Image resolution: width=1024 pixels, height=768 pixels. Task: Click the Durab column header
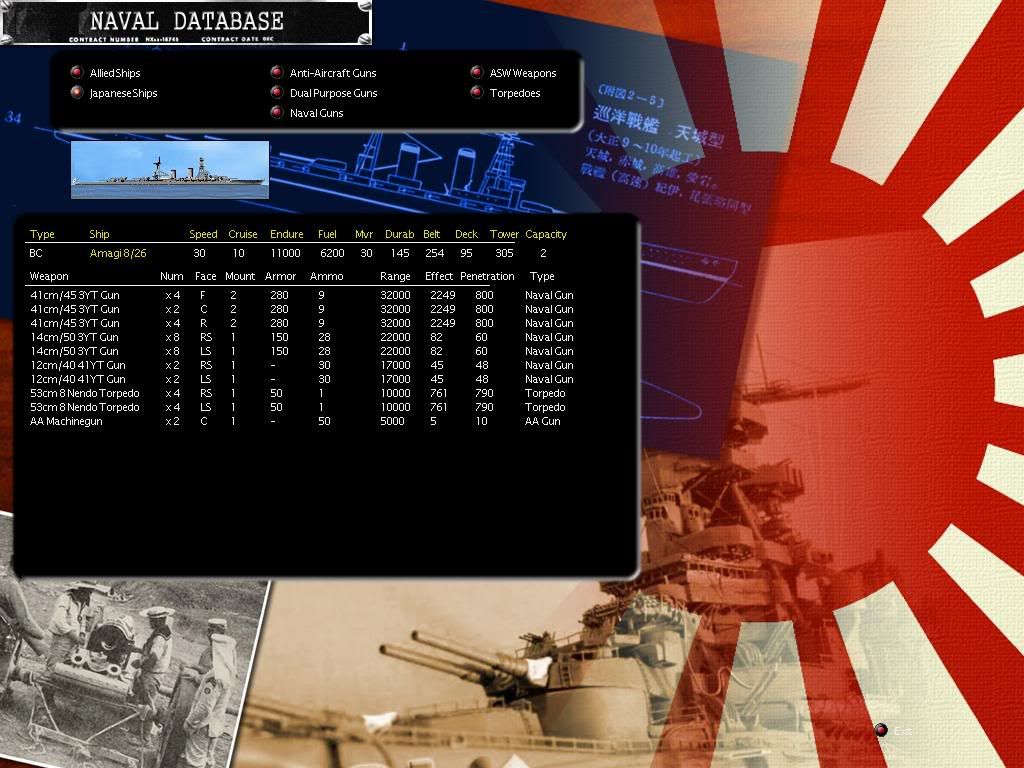click(x=400, y=234)
